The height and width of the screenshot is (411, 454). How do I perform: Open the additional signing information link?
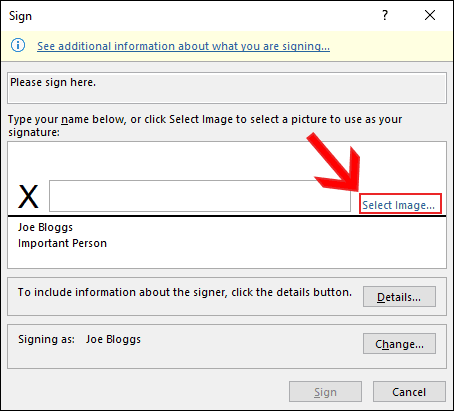point(183,46)
